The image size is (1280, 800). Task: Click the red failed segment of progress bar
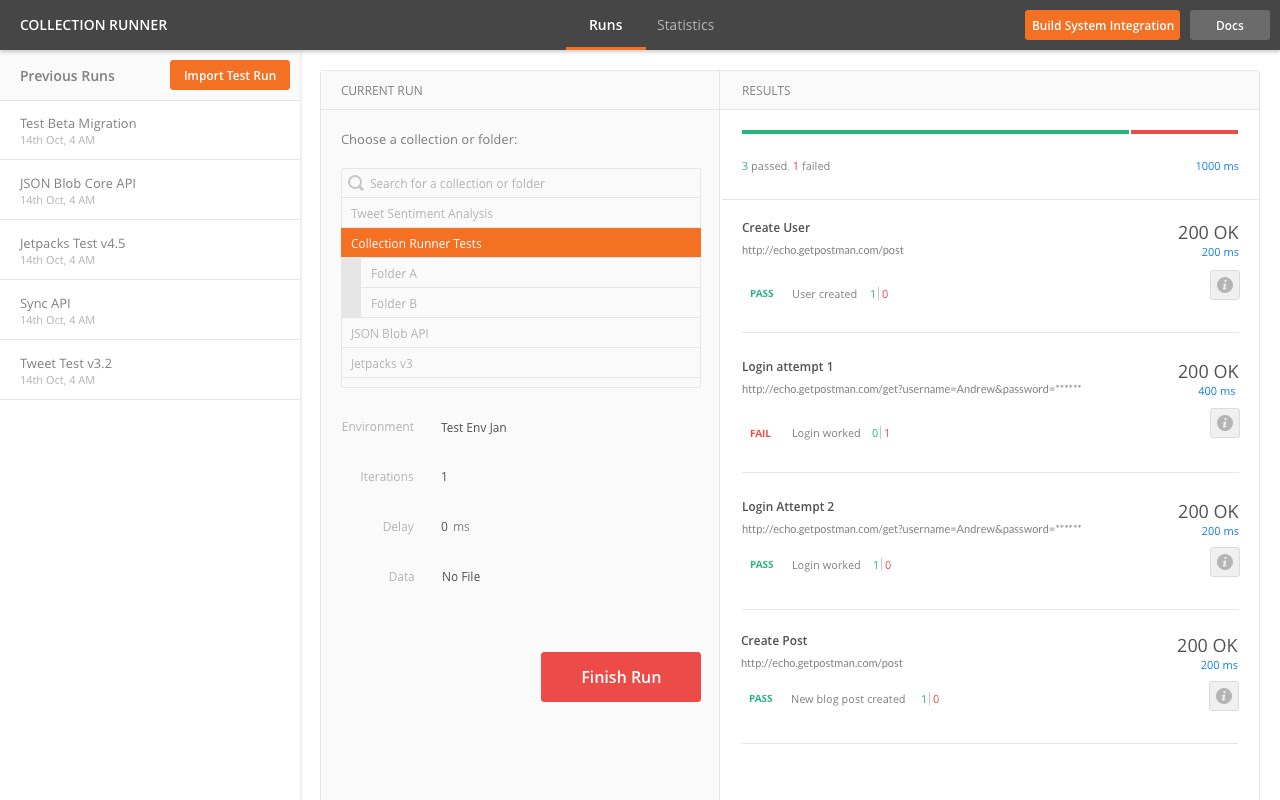tap(1185, 132)
